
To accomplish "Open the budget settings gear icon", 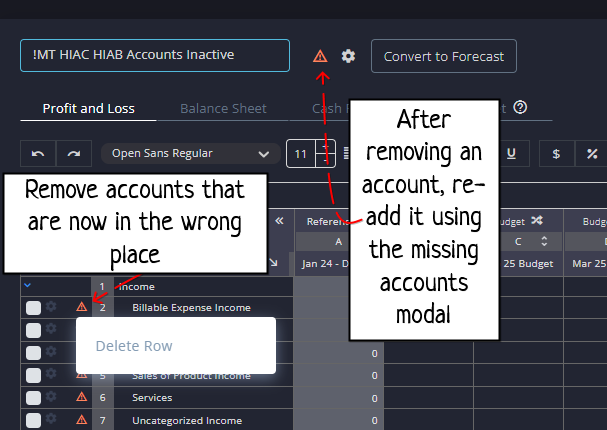I will [348, 56].
